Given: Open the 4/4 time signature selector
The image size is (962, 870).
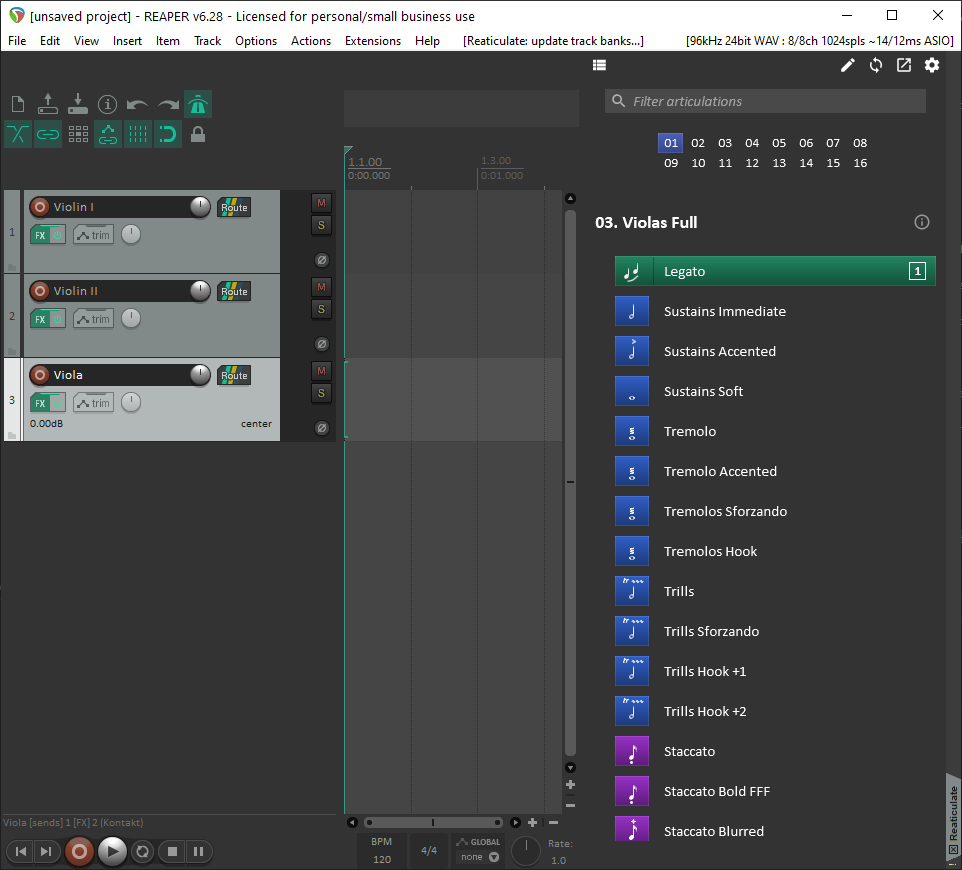Looking at the screenshot, I should click(x=428, y=850).
